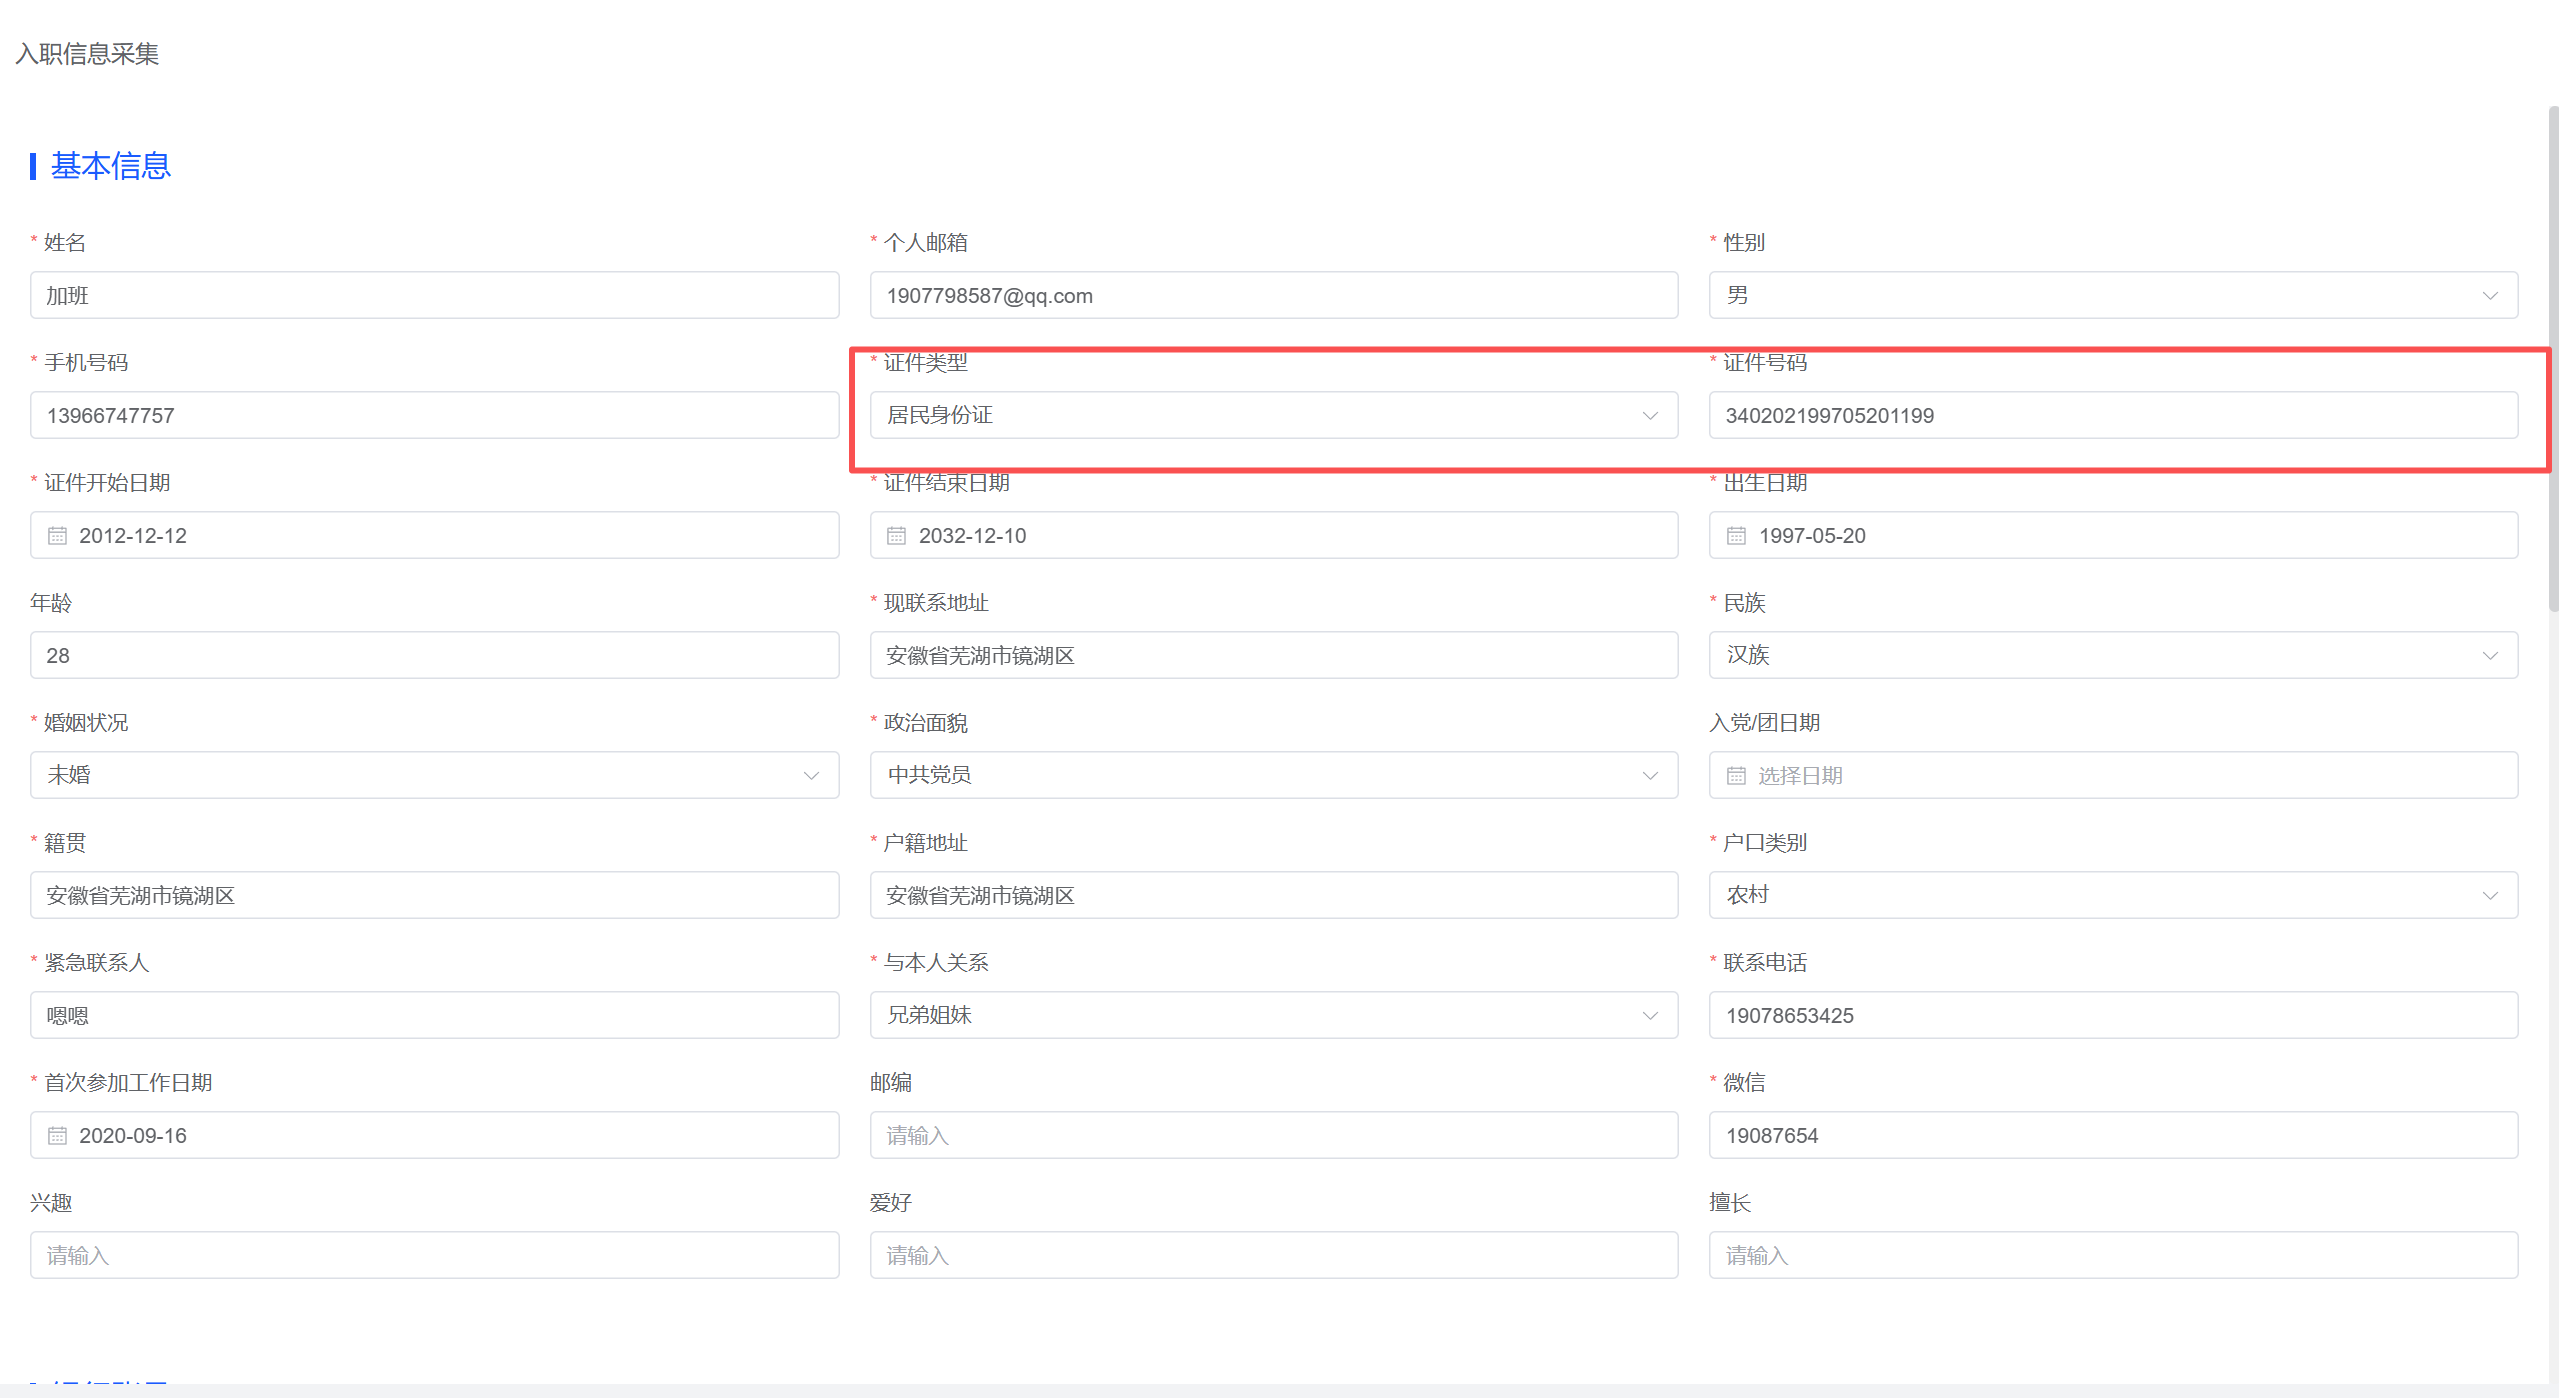Expand the 证件类型 dropdown showing 居民身份证
The width and height of the screenshot is (2559, 1398).
pyautogui.click(x=1273, y=416)
